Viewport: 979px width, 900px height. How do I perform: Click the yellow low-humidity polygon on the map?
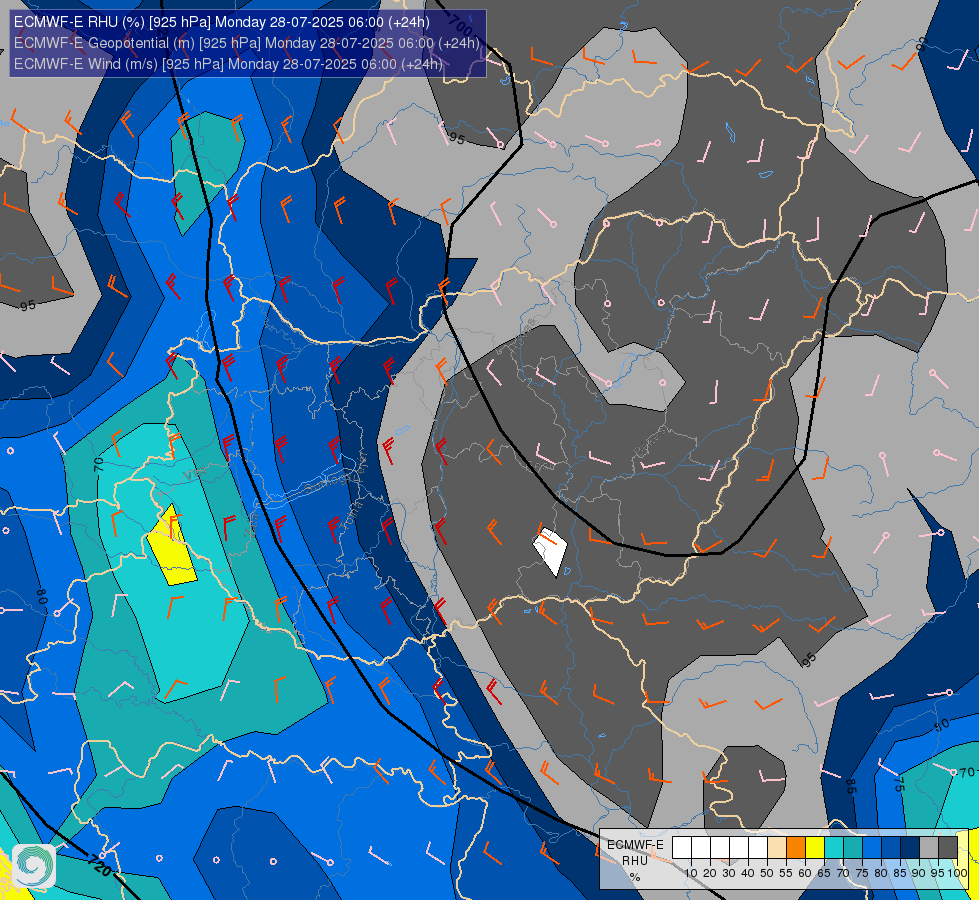click(172, 548)
